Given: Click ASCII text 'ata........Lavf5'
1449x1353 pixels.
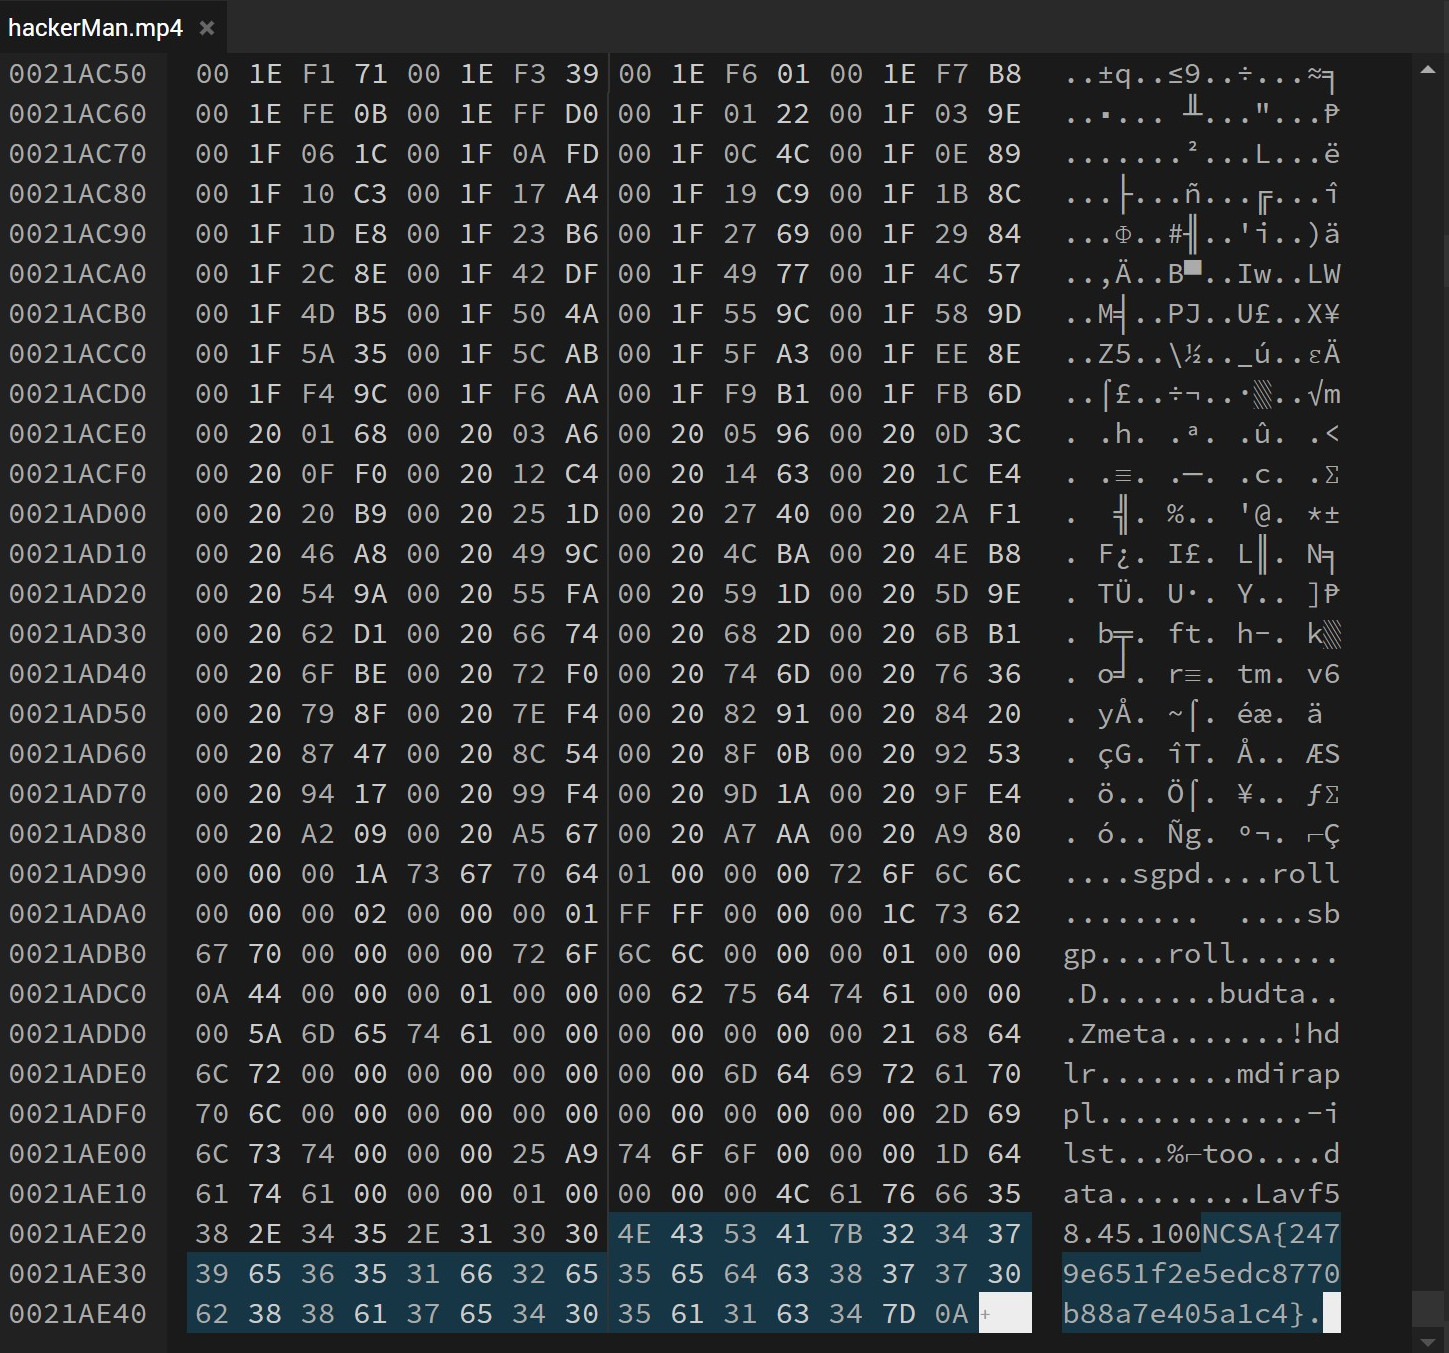Looking at the screenshot, I should [x=1202, y=1194].
